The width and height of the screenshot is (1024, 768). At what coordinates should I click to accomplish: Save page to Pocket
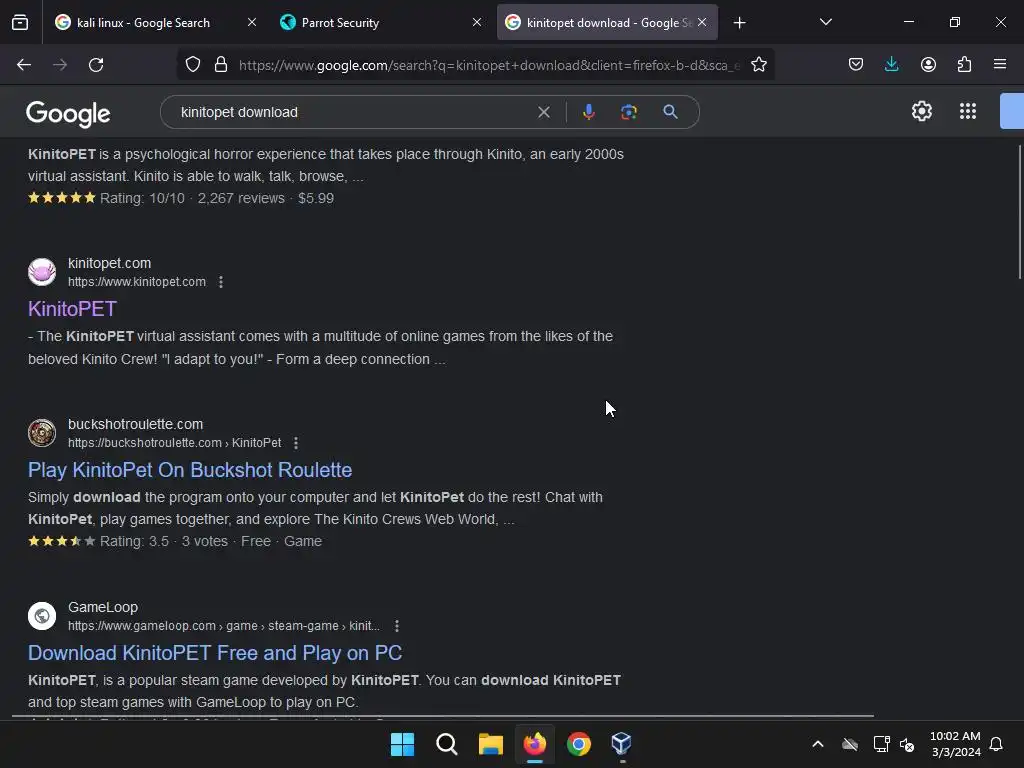[856, 65]
